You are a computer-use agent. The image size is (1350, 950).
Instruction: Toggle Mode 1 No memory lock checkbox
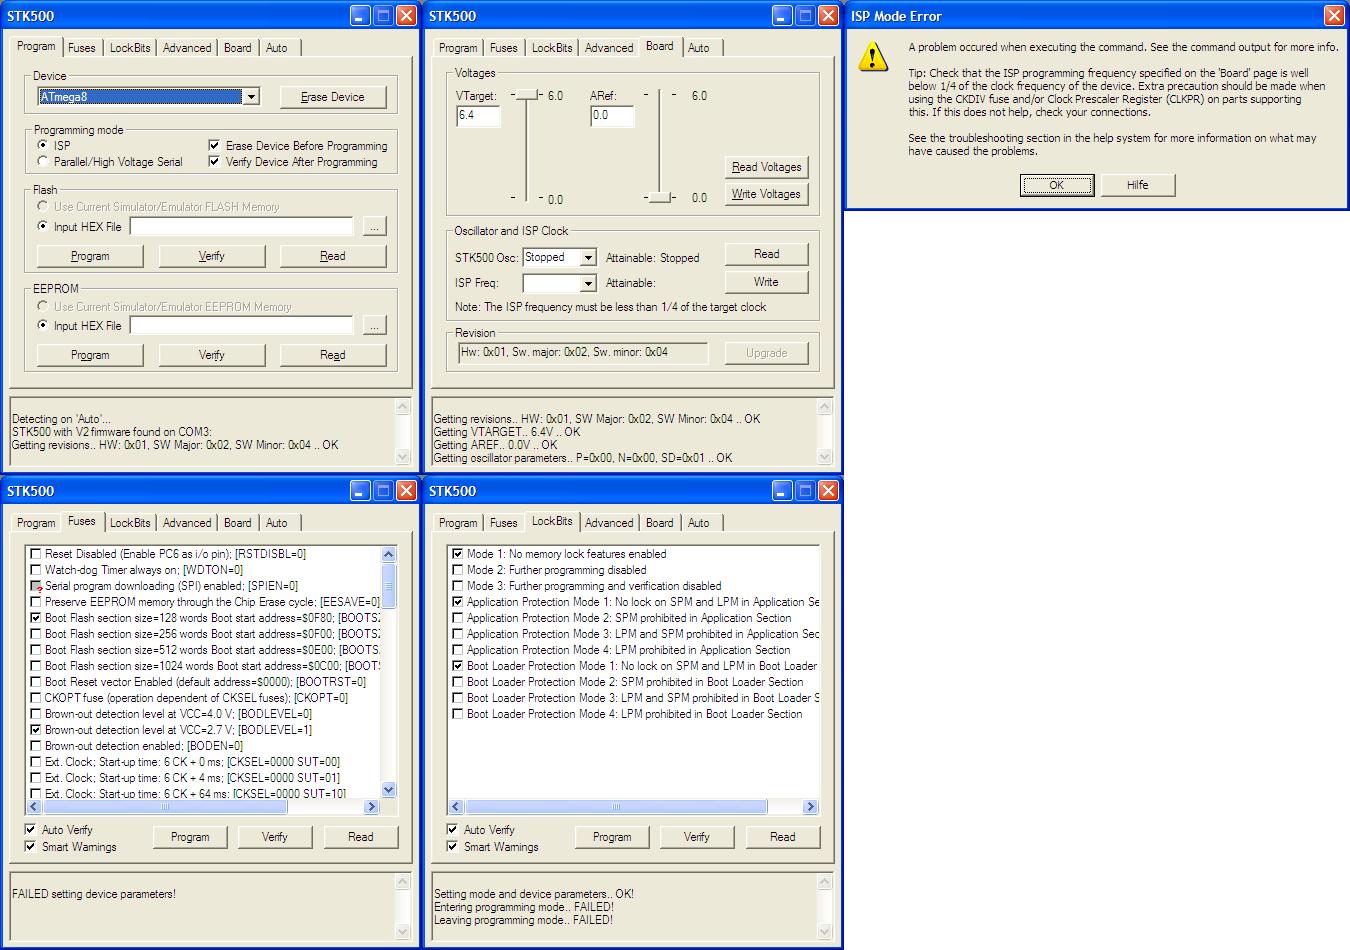click(458, 554)
